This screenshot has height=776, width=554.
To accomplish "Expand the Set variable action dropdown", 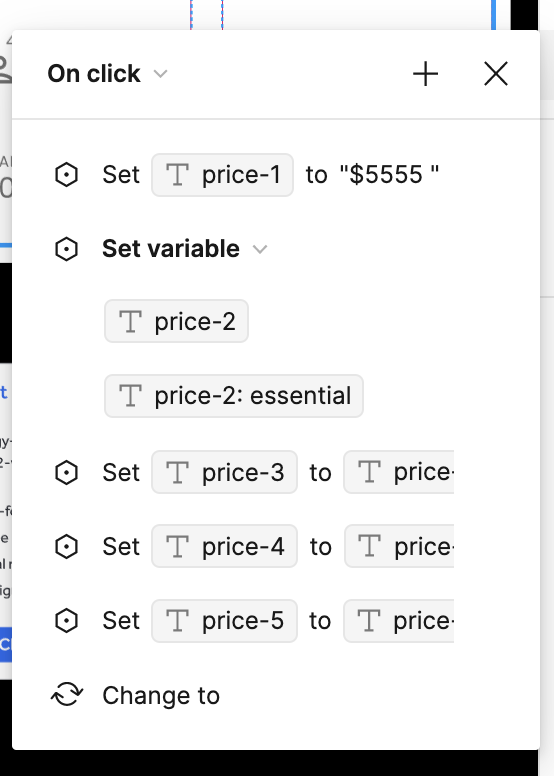I will [x=260, y=249].
